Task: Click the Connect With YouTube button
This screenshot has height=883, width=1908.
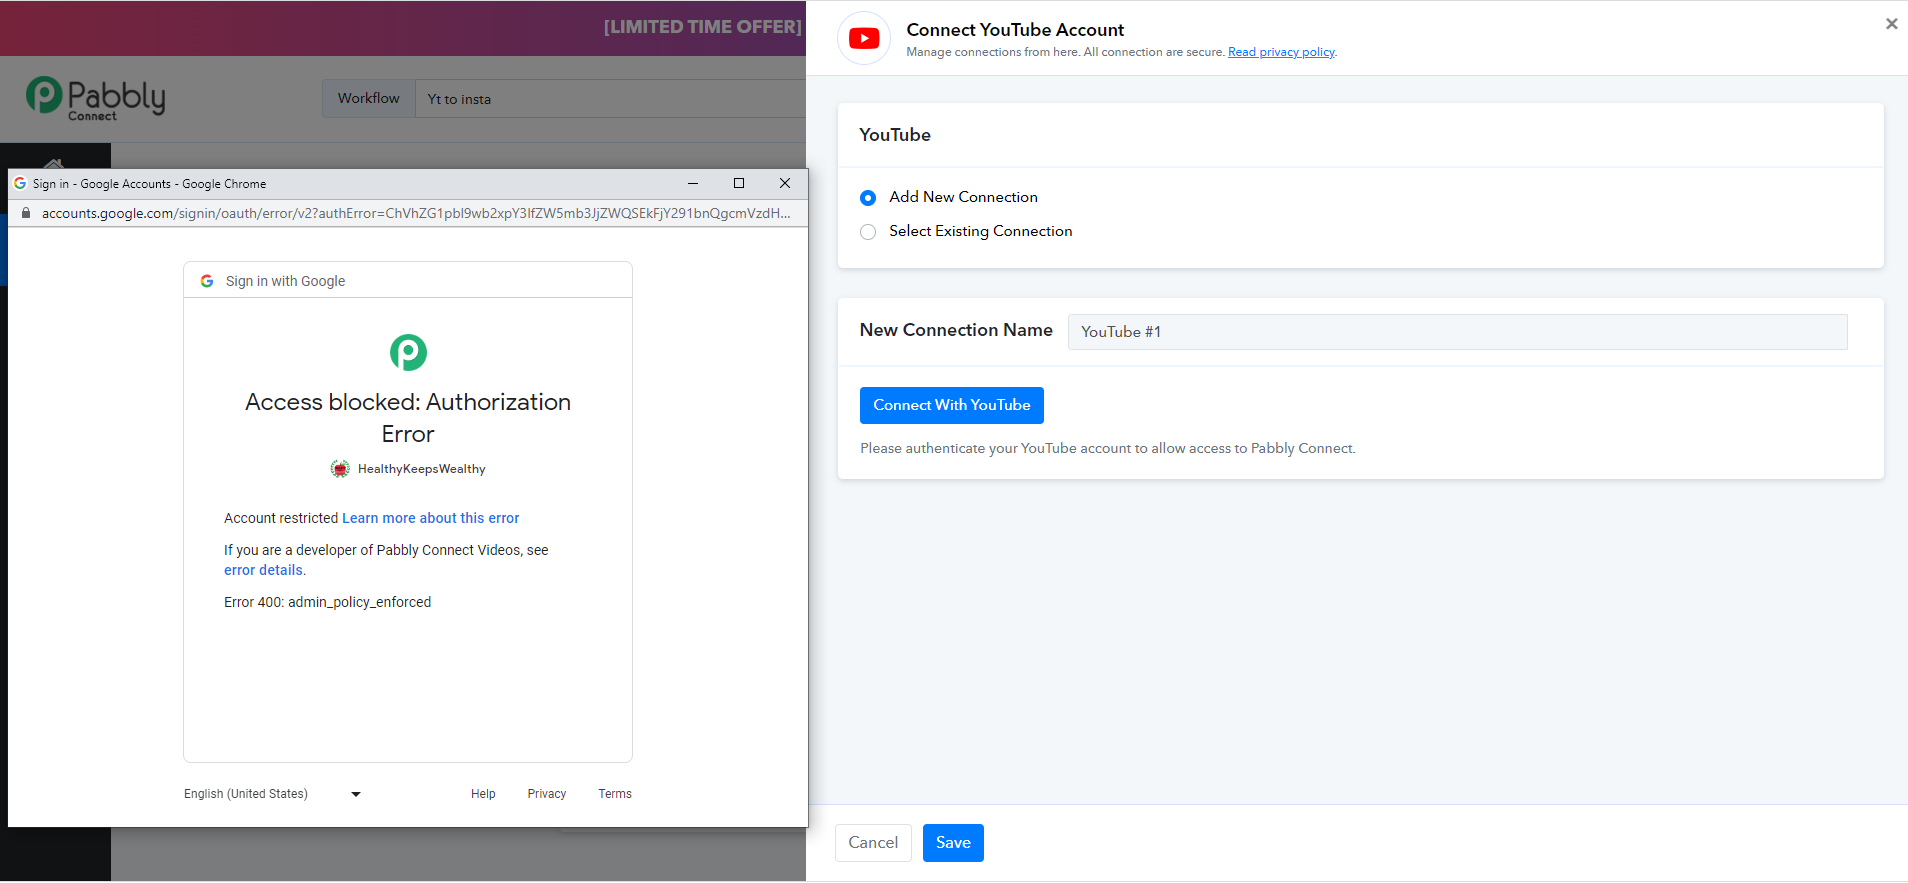Action: point(952,405)
